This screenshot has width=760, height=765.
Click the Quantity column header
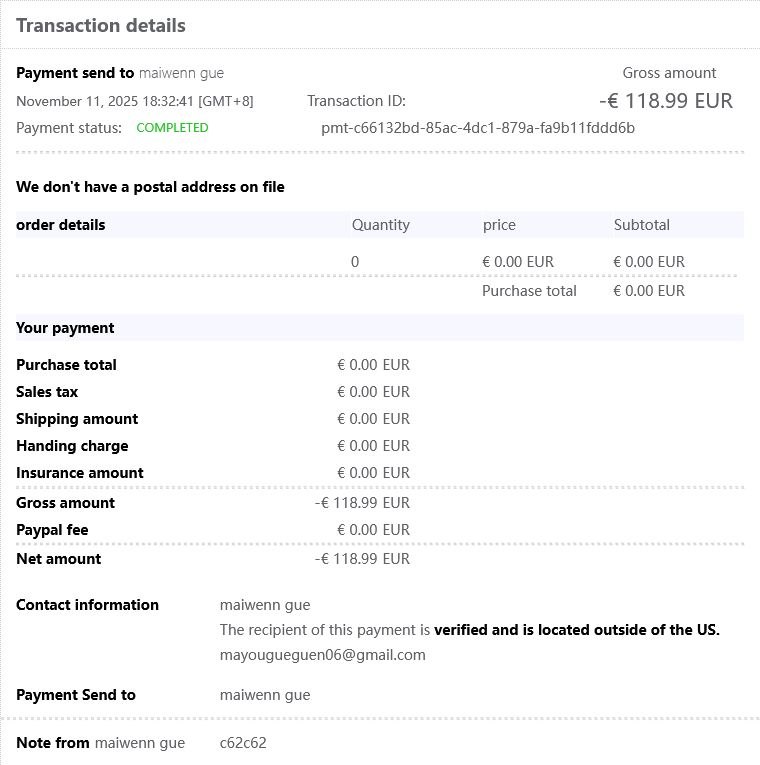click(x=380, y=225)
